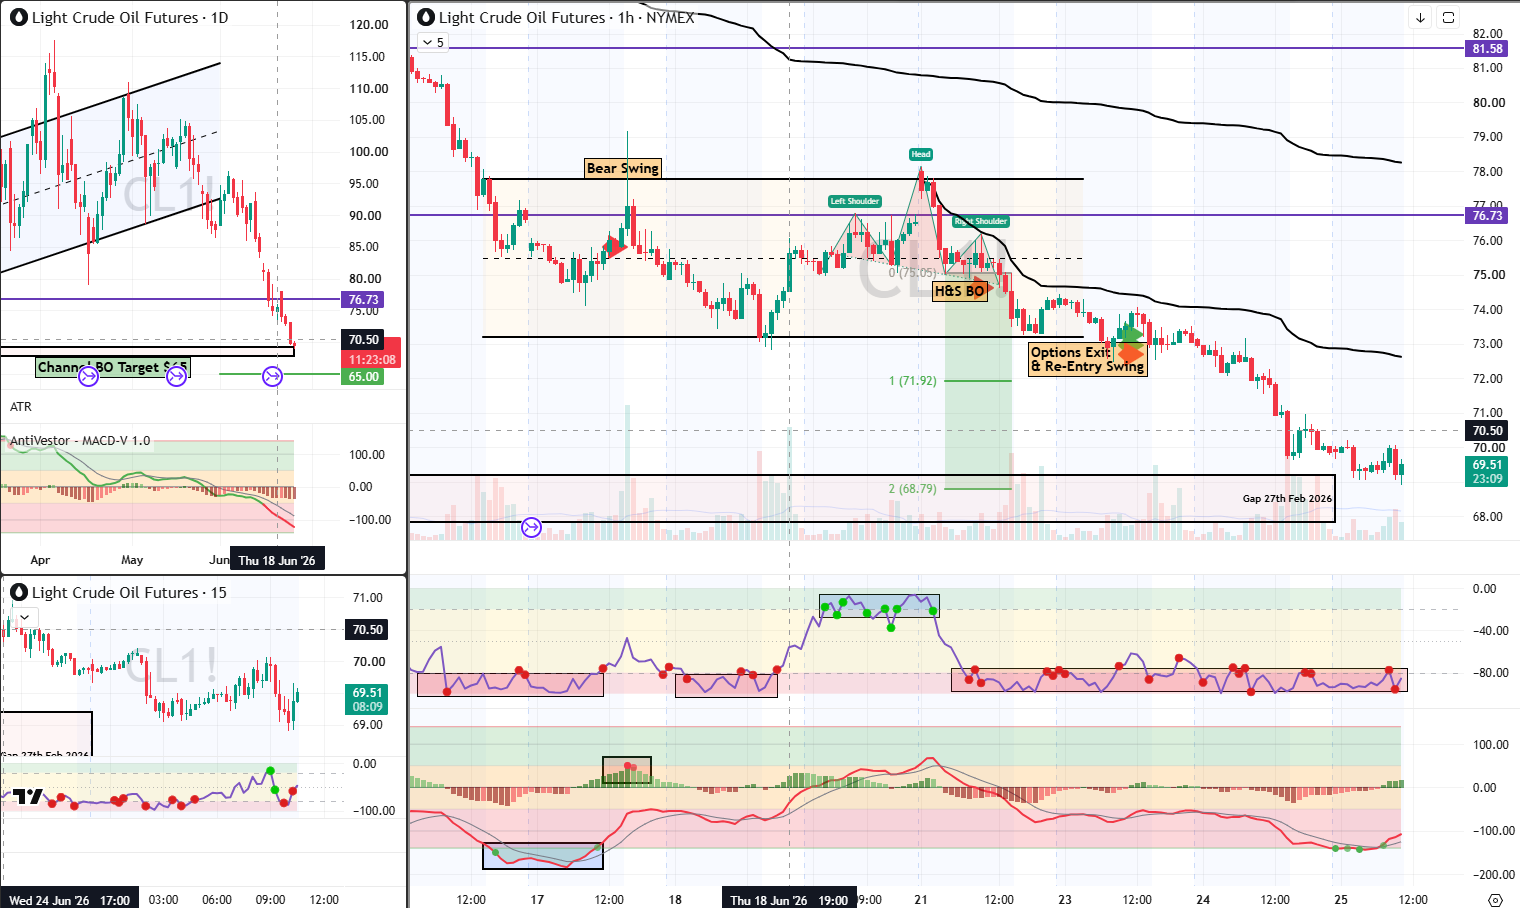1520x908 pixels.
Task: Open chart settings via the time-axis gear icon
Action: tap(1496, 899)
